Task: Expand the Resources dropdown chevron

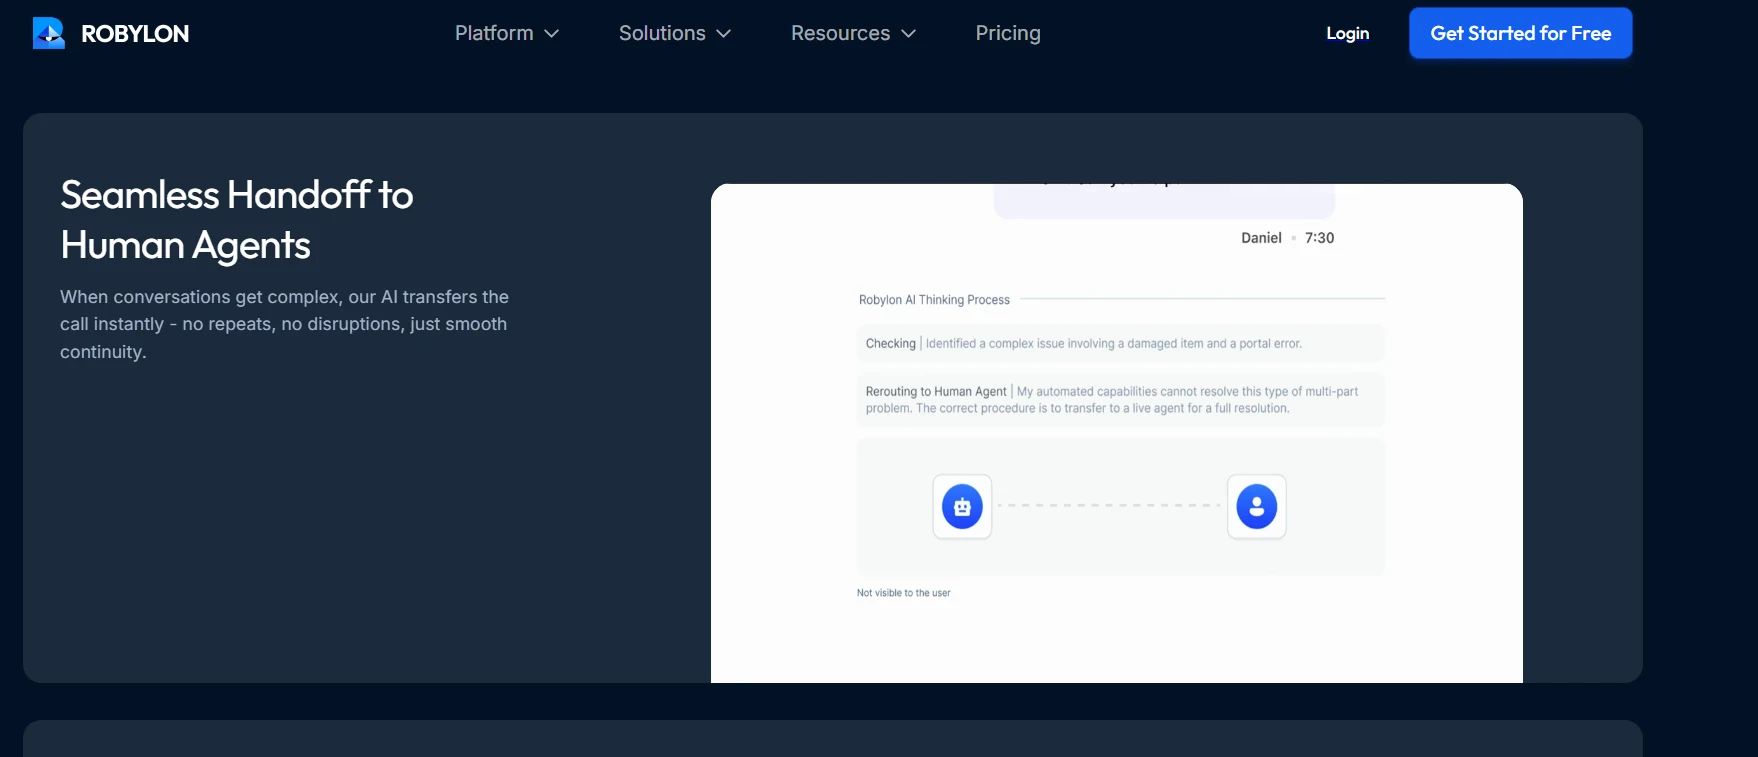Action: tap(908, 34)
